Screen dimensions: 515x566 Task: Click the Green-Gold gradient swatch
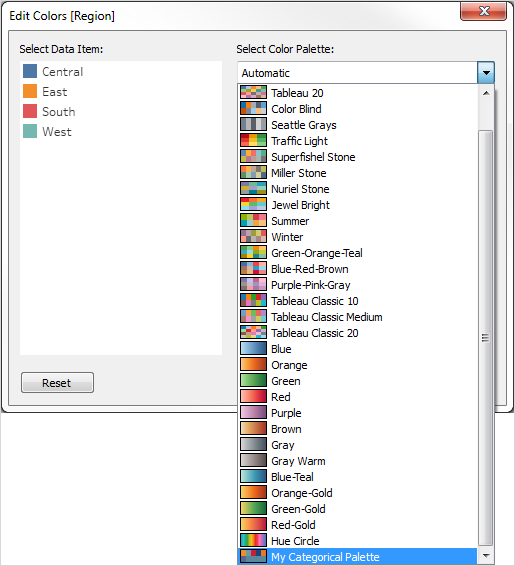pos(253,509)
